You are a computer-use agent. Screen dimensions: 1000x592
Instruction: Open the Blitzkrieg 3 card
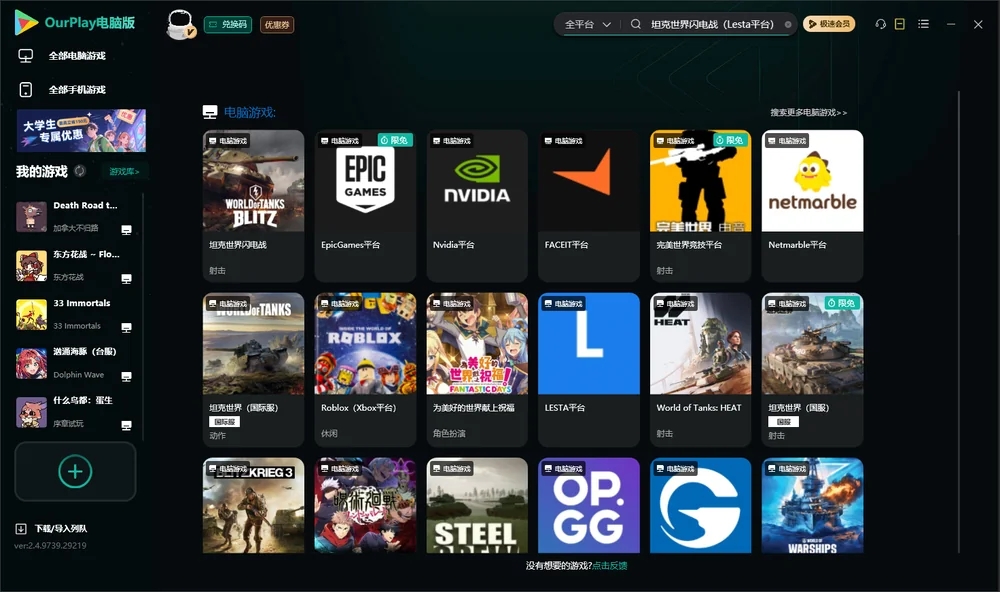coord(253,505)
